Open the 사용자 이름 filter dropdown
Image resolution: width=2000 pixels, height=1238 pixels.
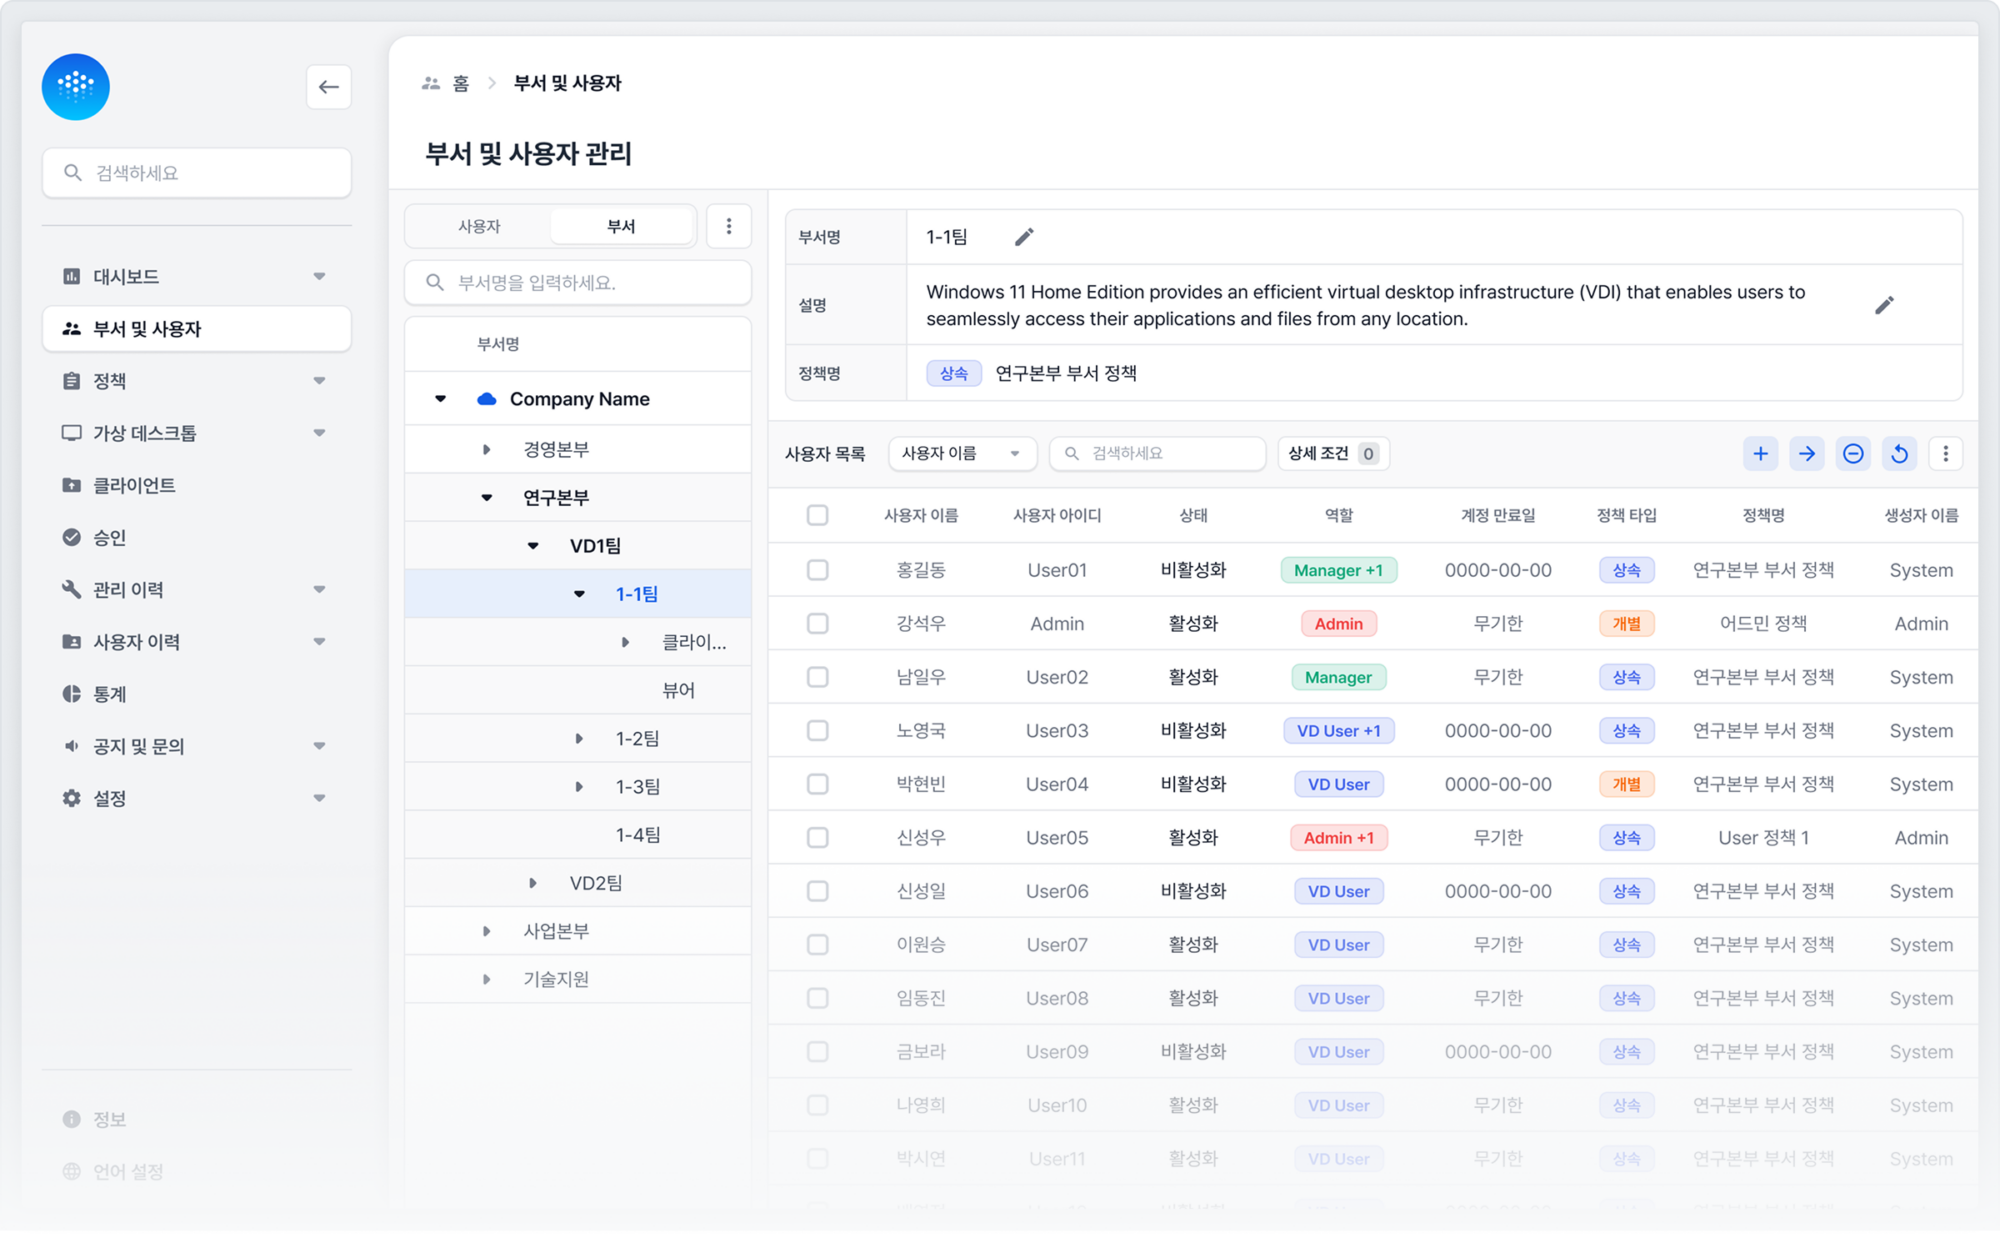point(961,454)
